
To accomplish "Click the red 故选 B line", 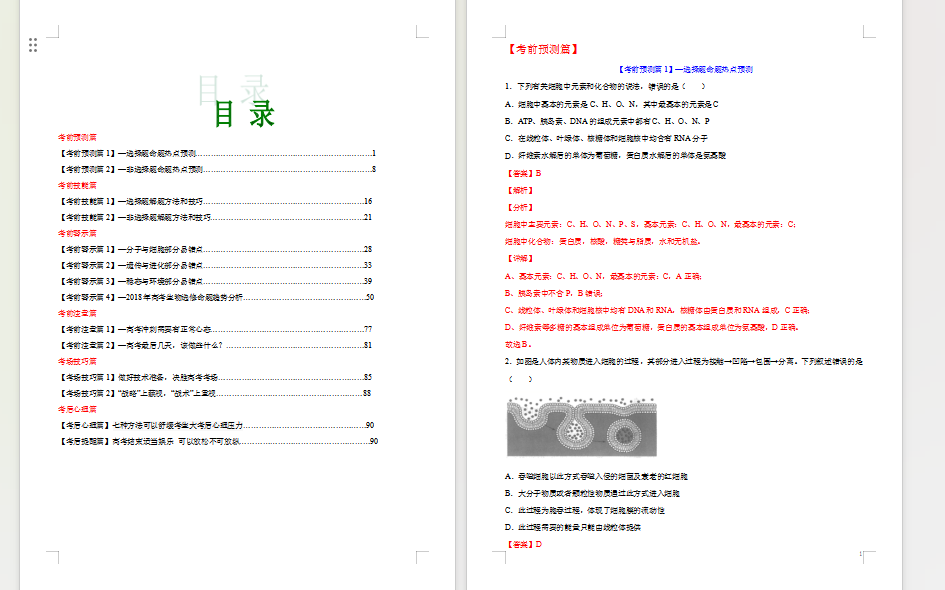I will (518, 344).
